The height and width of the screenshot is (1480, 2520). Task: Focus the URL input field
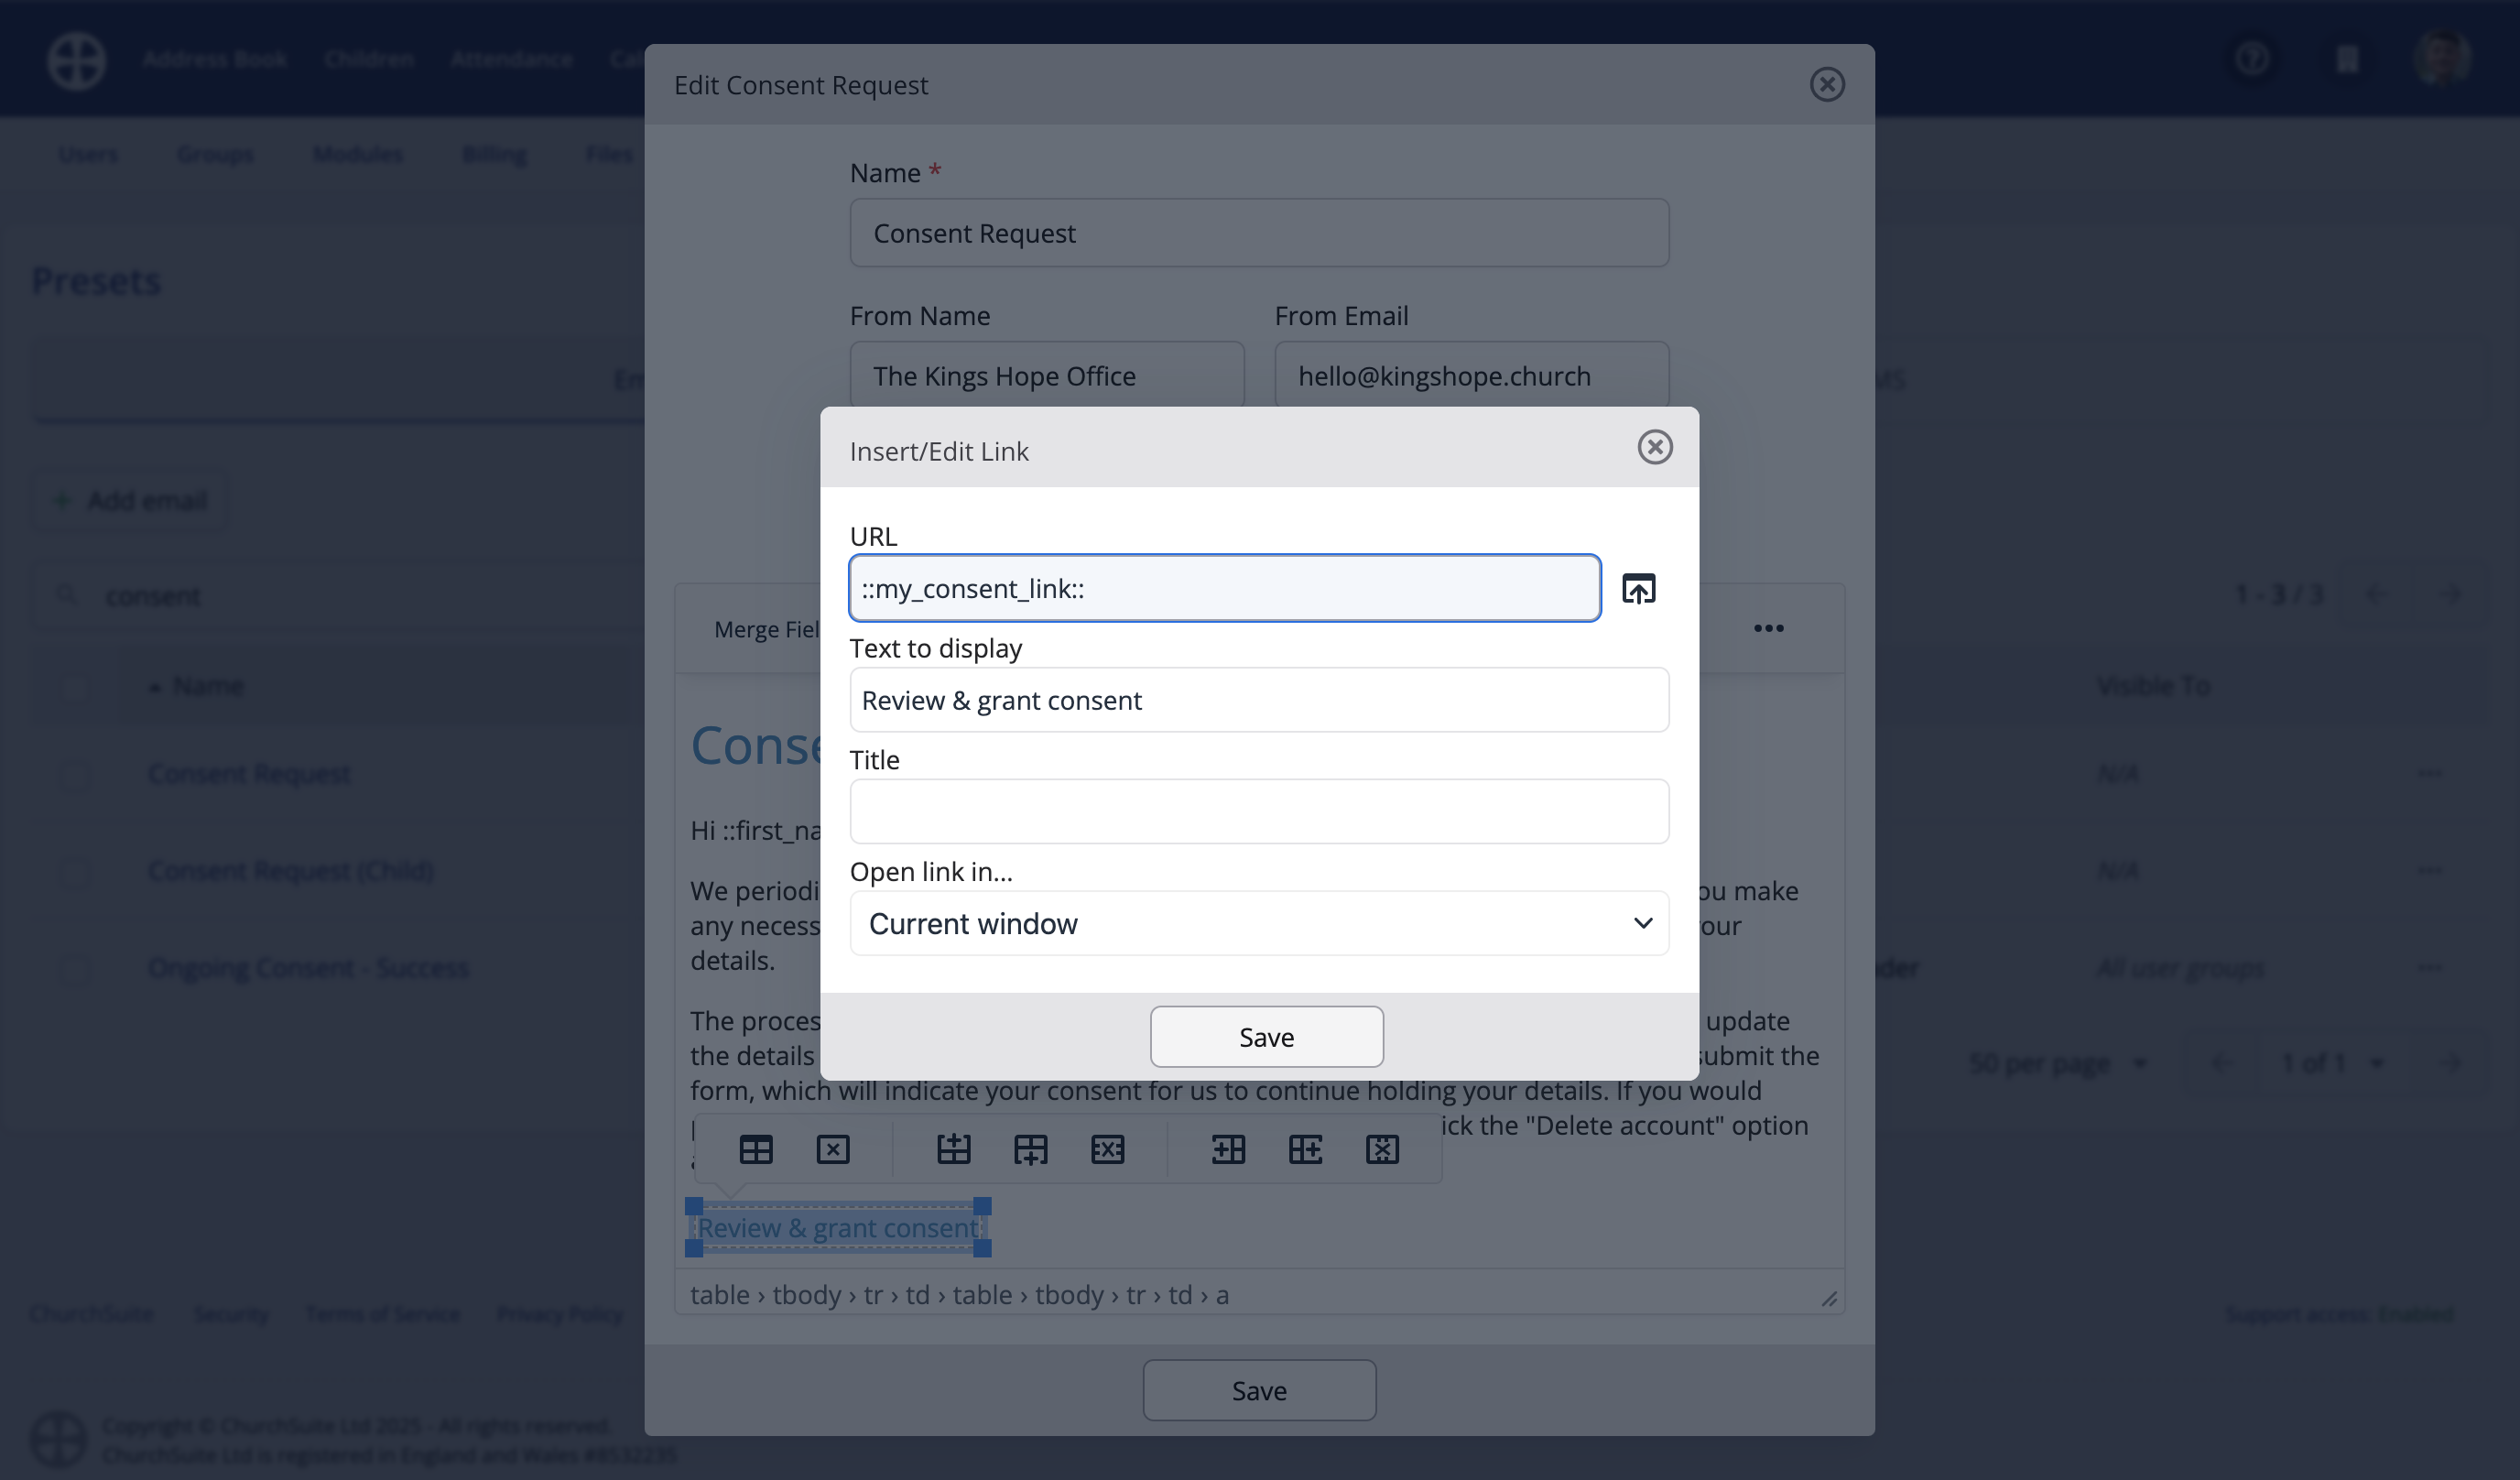tap(1224, 588)
